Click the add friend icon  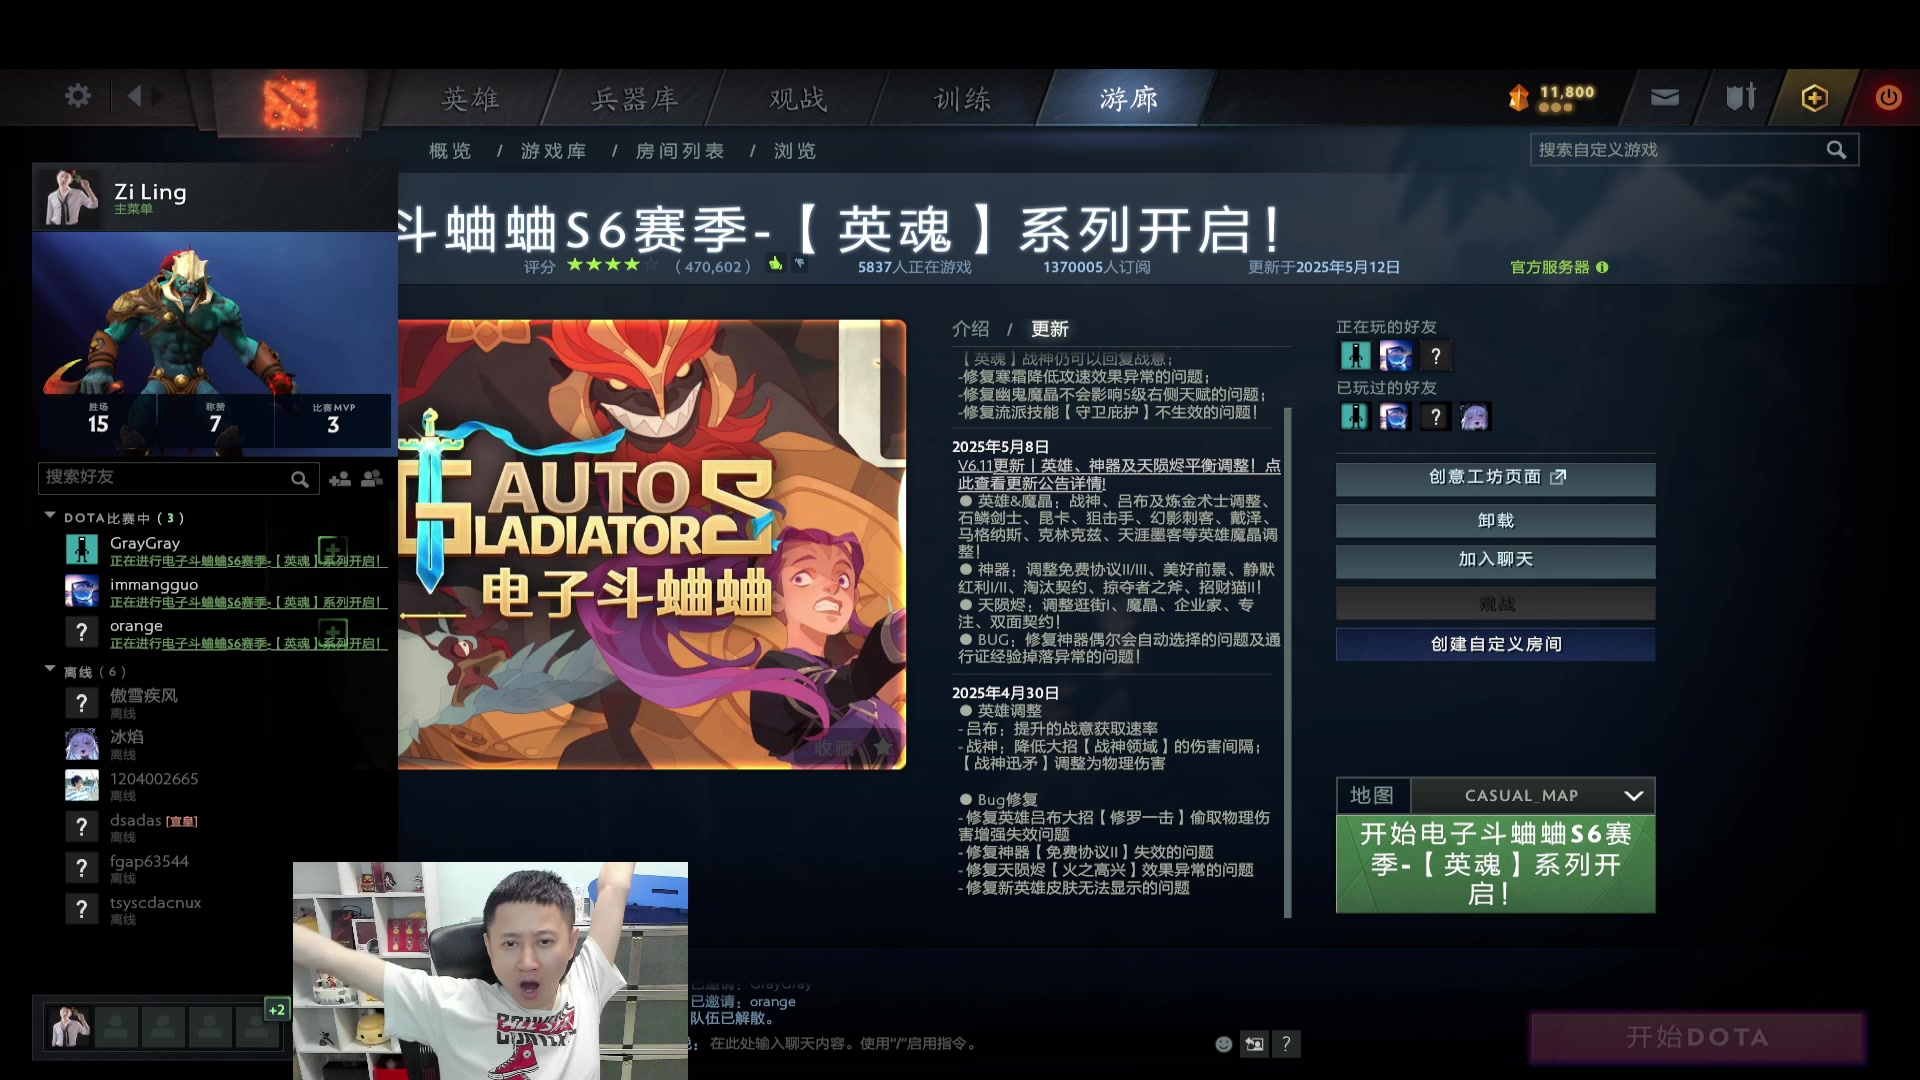point(340,479)
